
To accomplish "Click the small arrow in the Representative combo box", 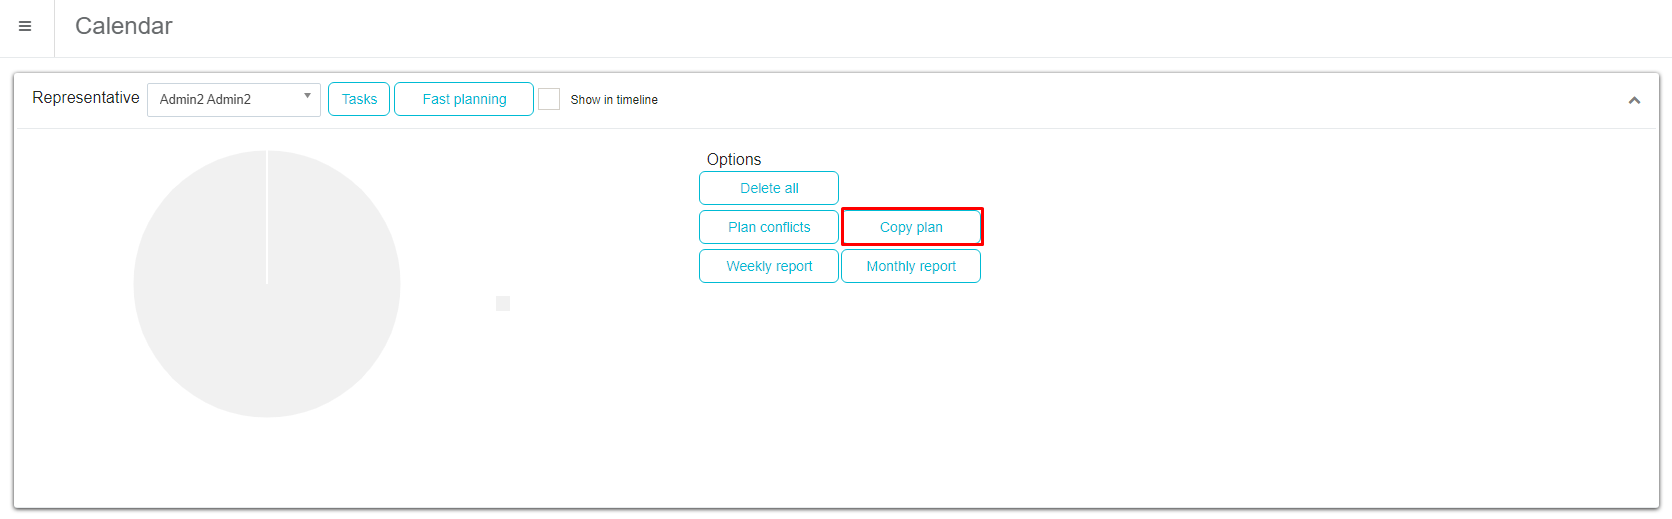I will [x=307, y=96].
